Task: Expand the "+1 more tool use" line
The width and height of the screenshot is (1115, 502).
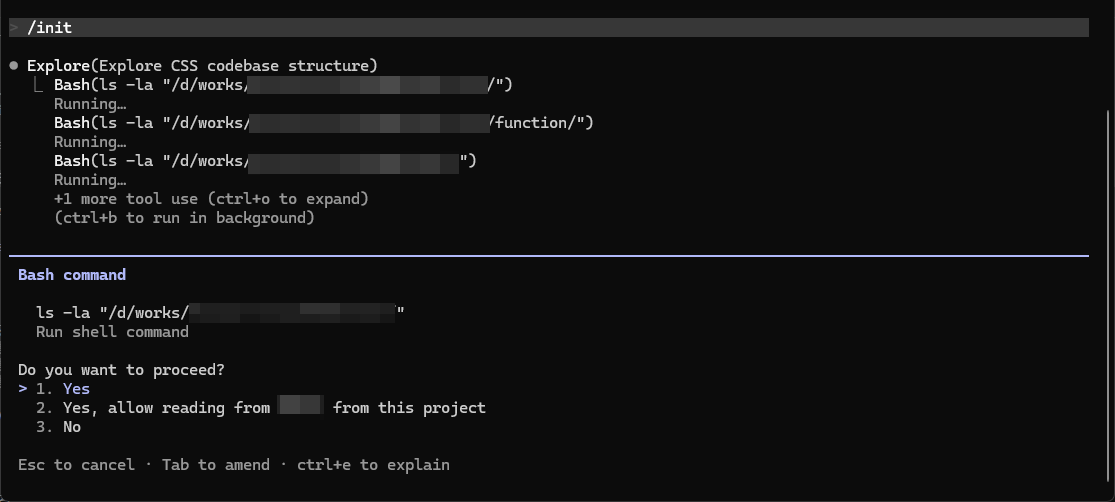Action: [x=211, y=199]
